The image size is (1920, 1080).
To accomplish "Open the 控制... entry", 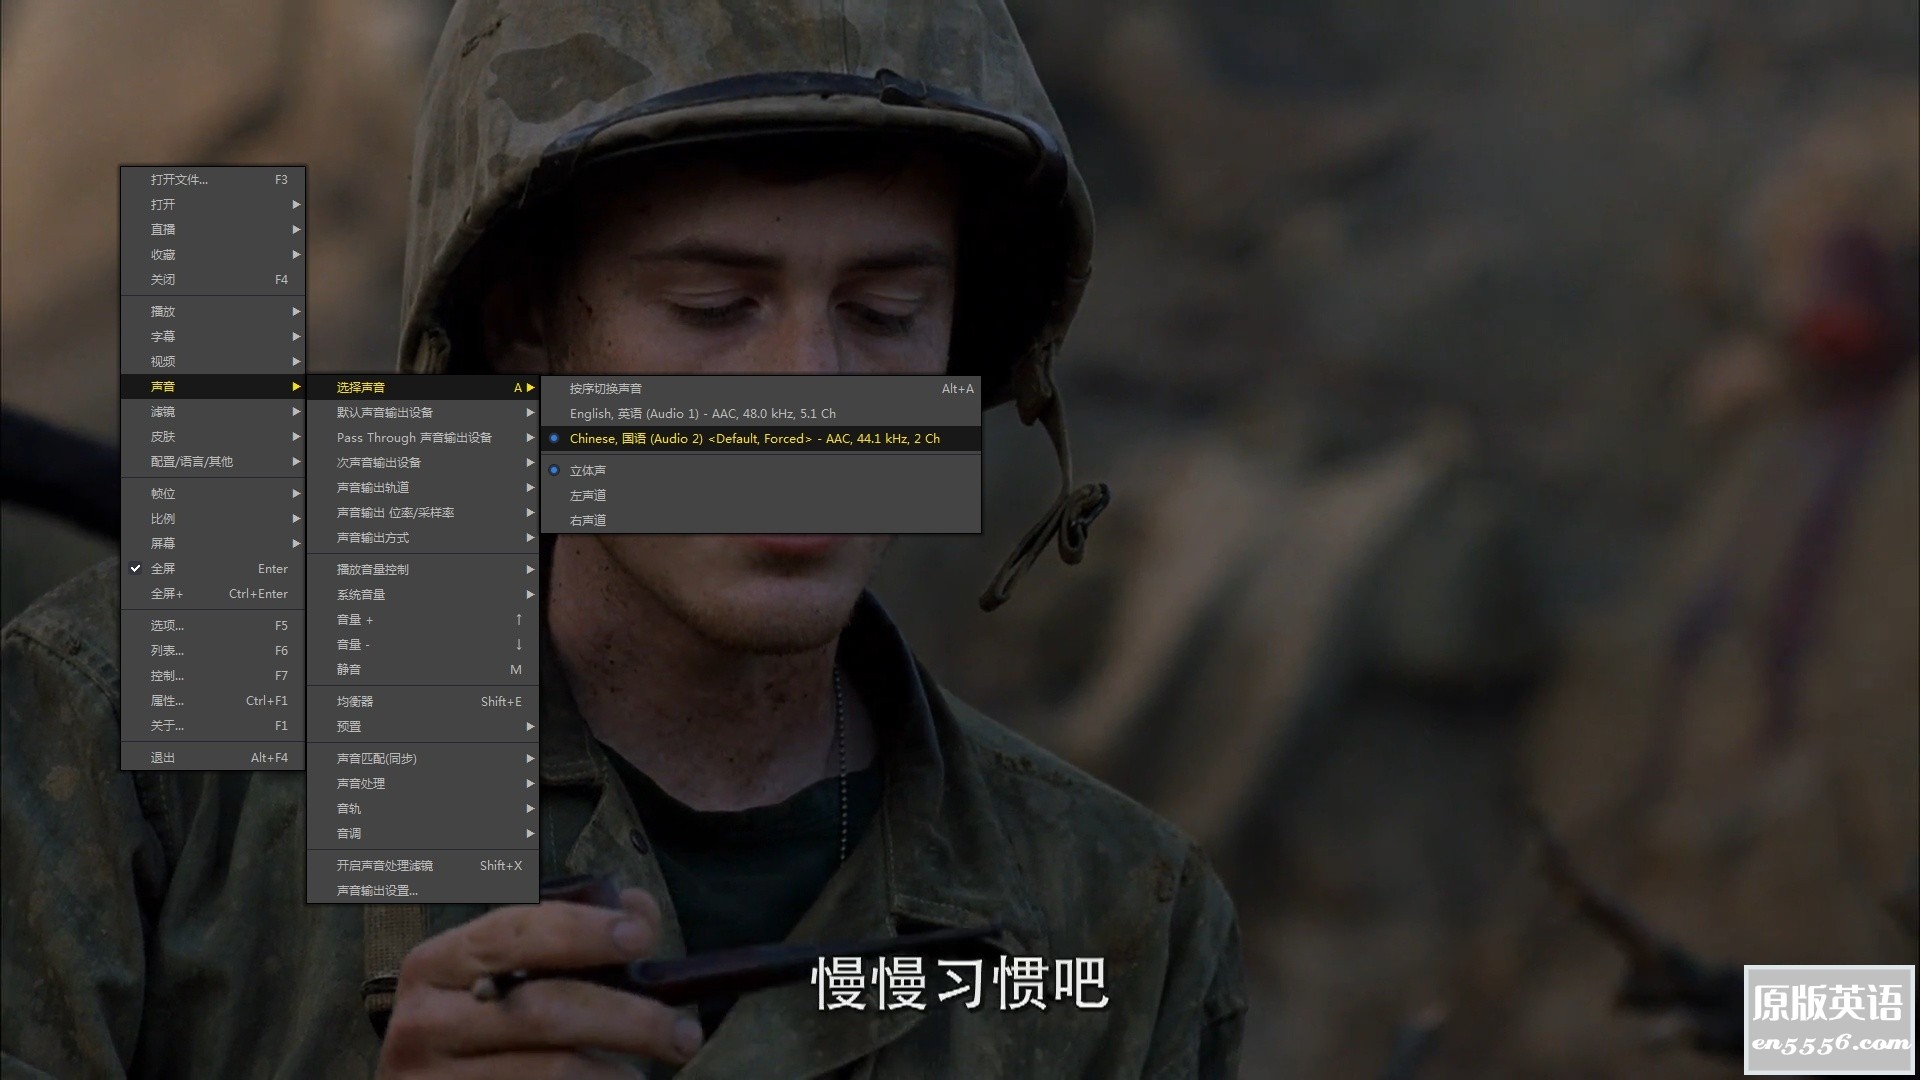I will (213, 675).
